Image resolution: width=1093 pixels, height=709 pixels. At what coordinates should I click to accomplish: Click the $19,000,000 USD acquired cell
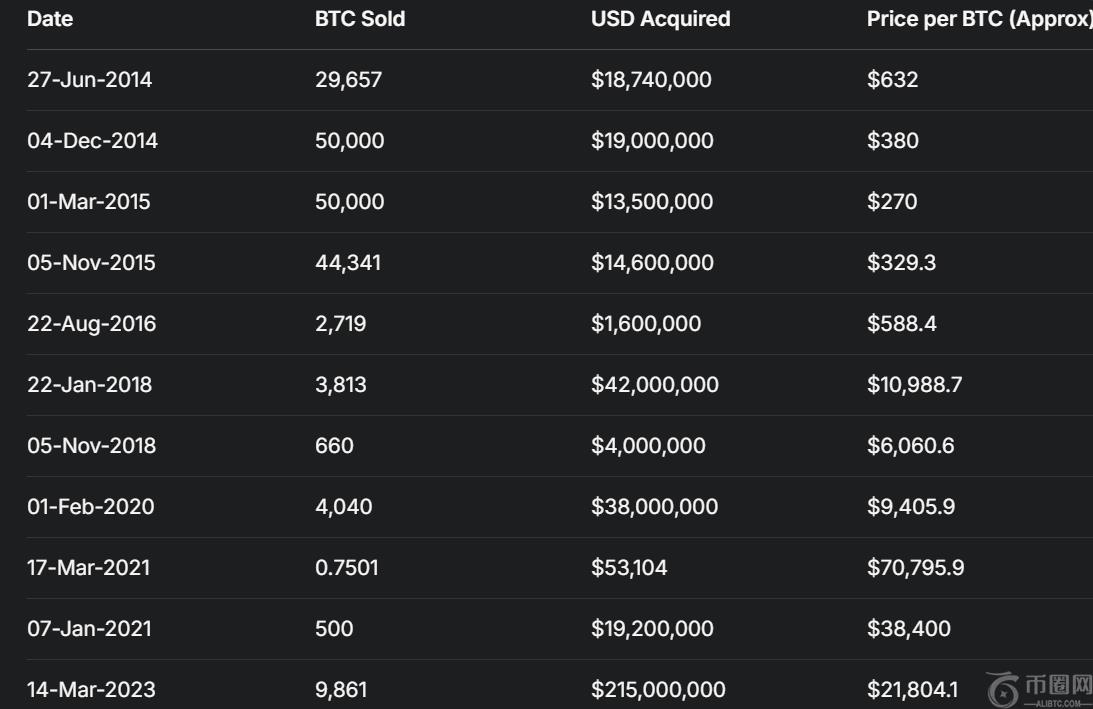point(652,141)
